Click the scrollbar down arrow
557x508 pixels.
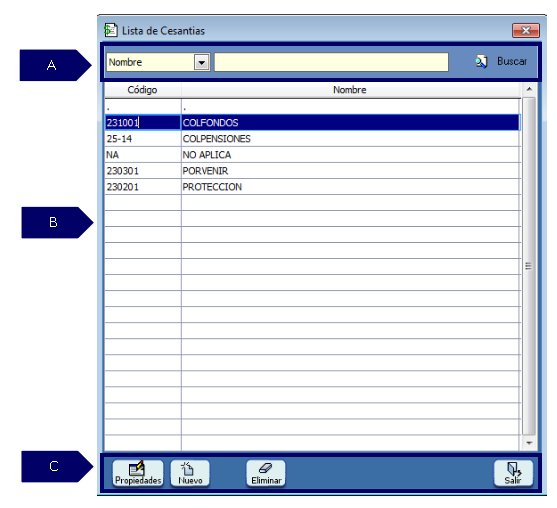529,443
